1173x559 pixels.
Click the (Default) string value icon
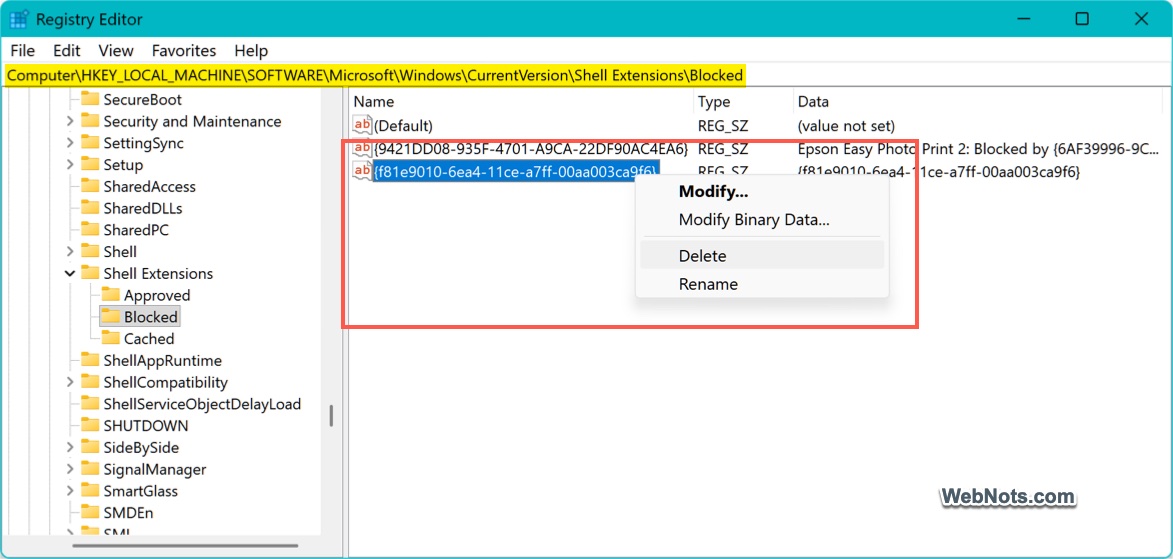pyautogui.click(x=362, y=125)
